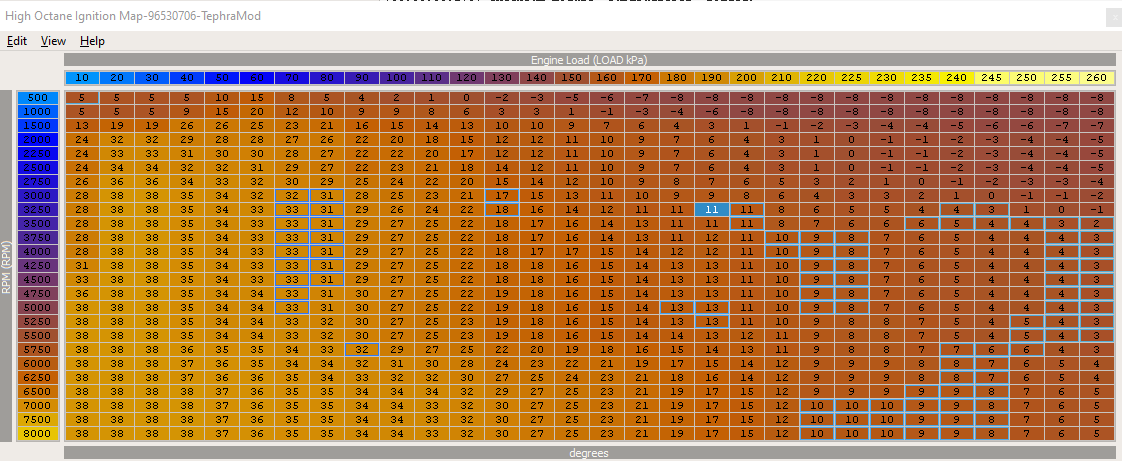Pick the 190 kPa load column header

point(712,78)
